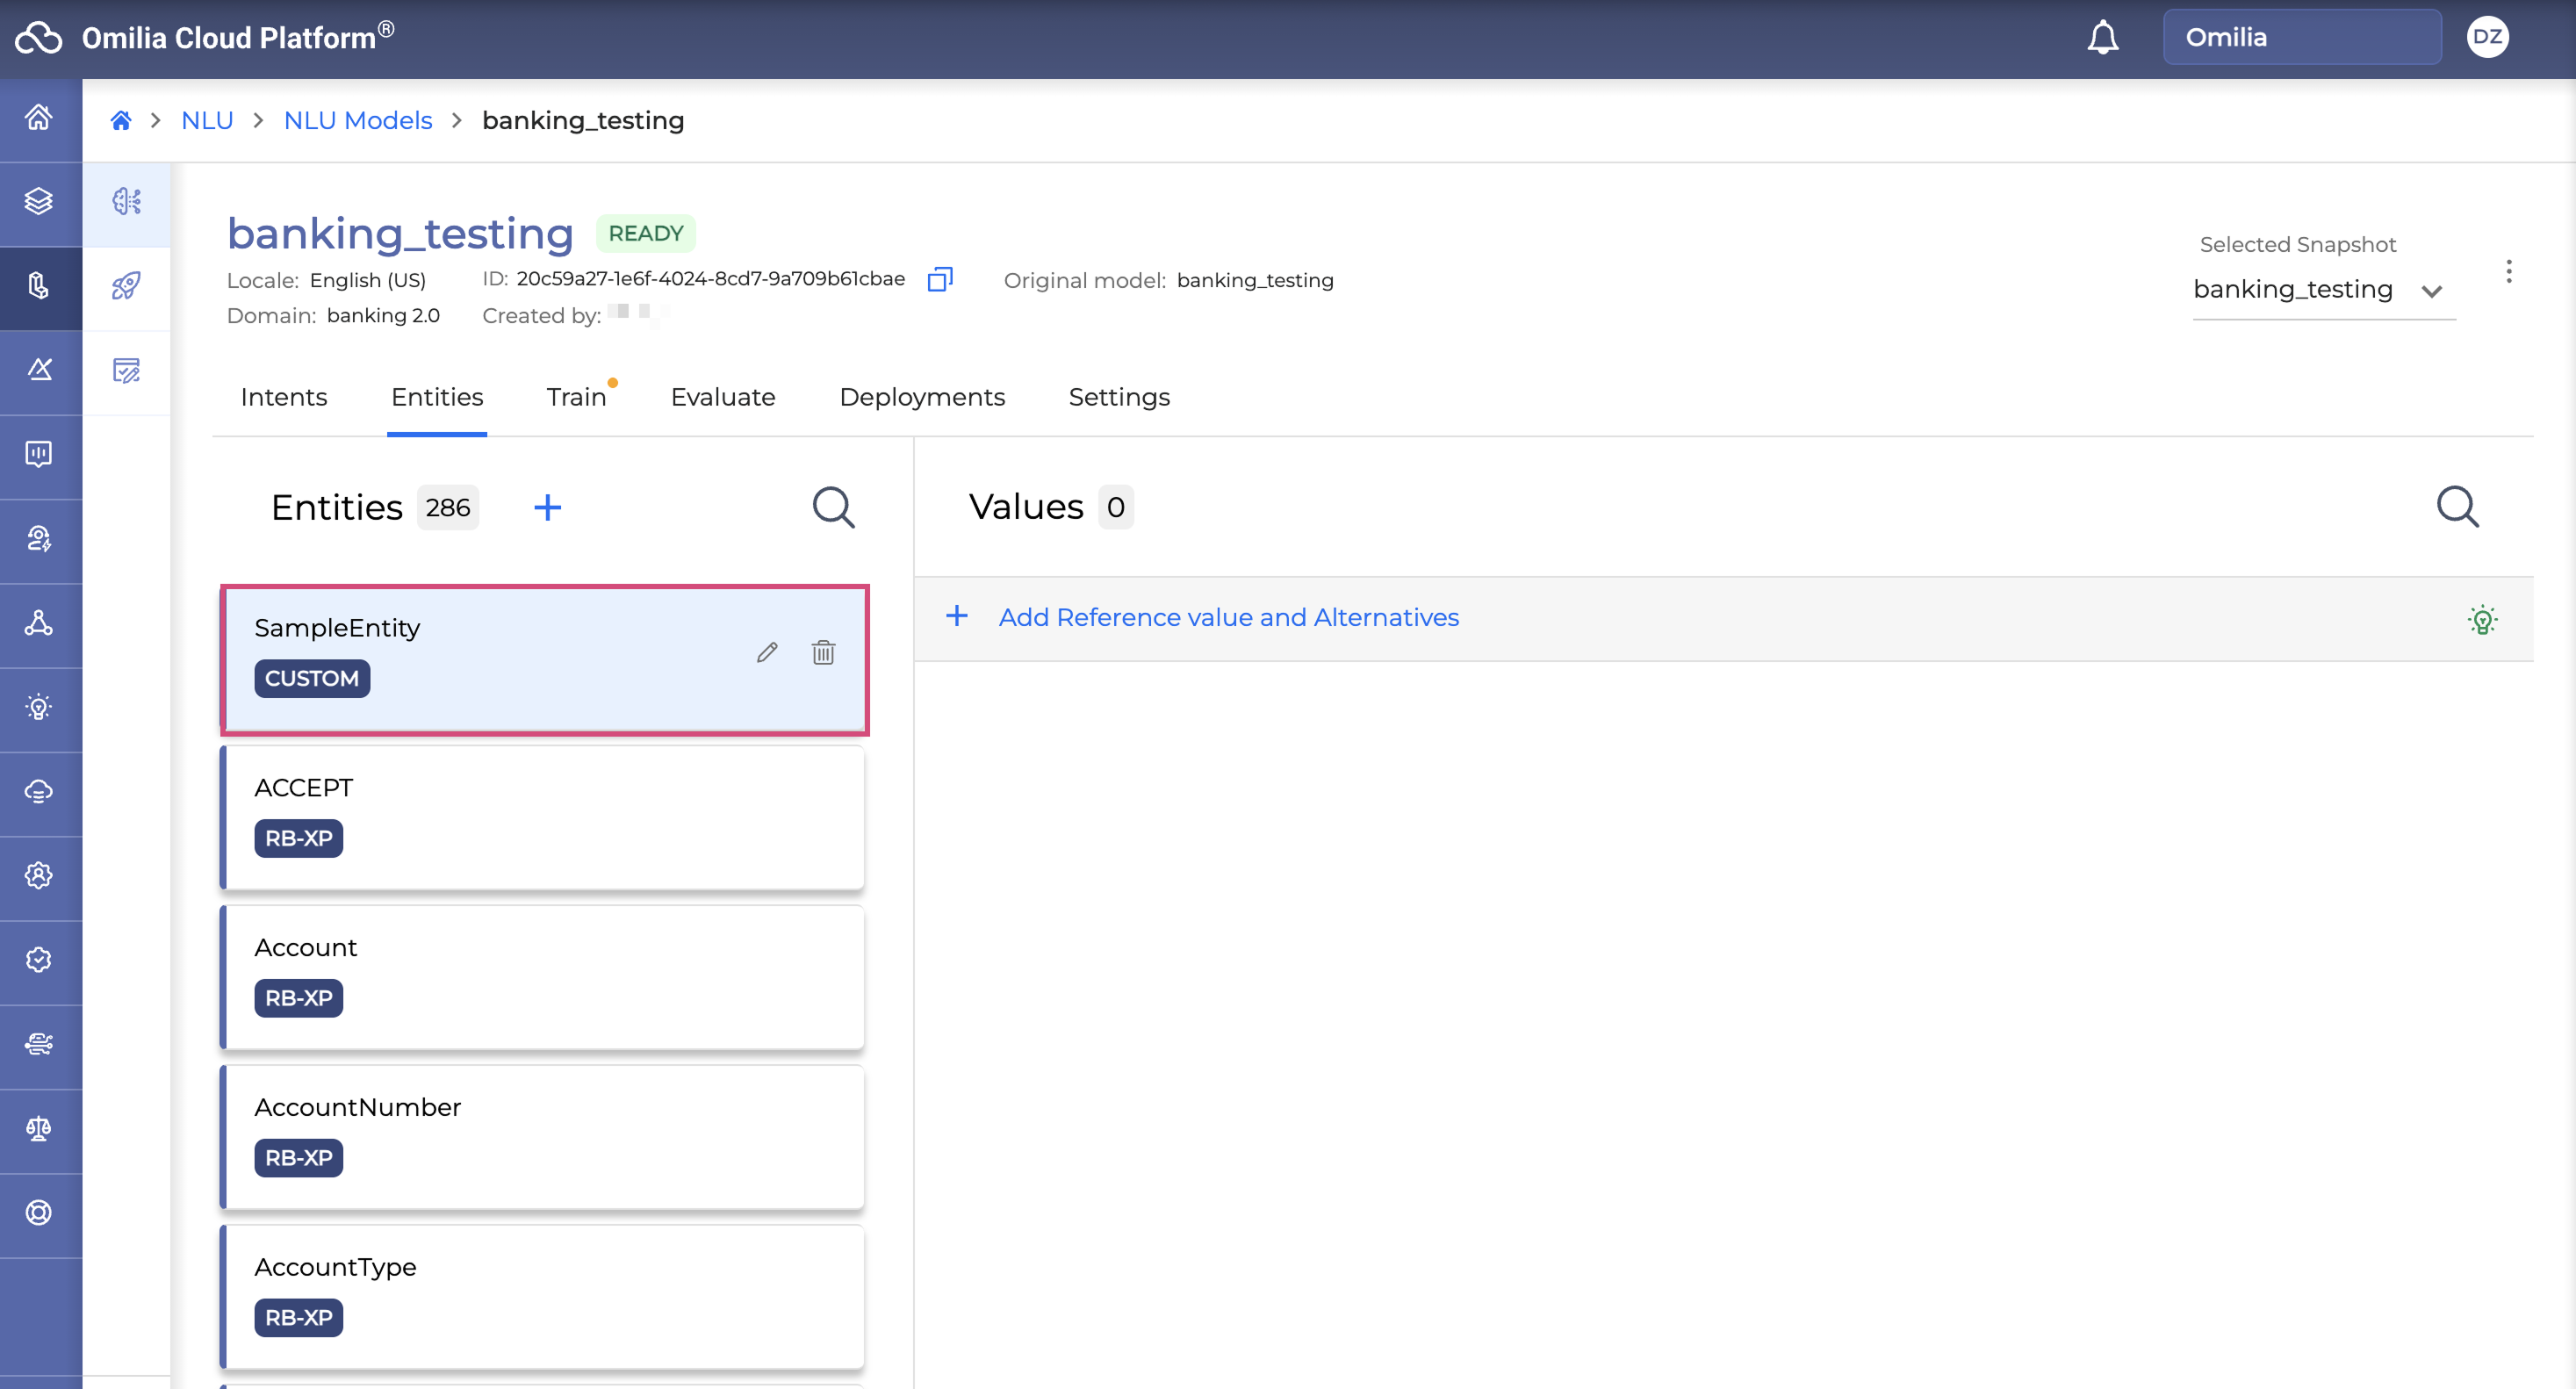Open the Train tab

(x=576, y=397)
